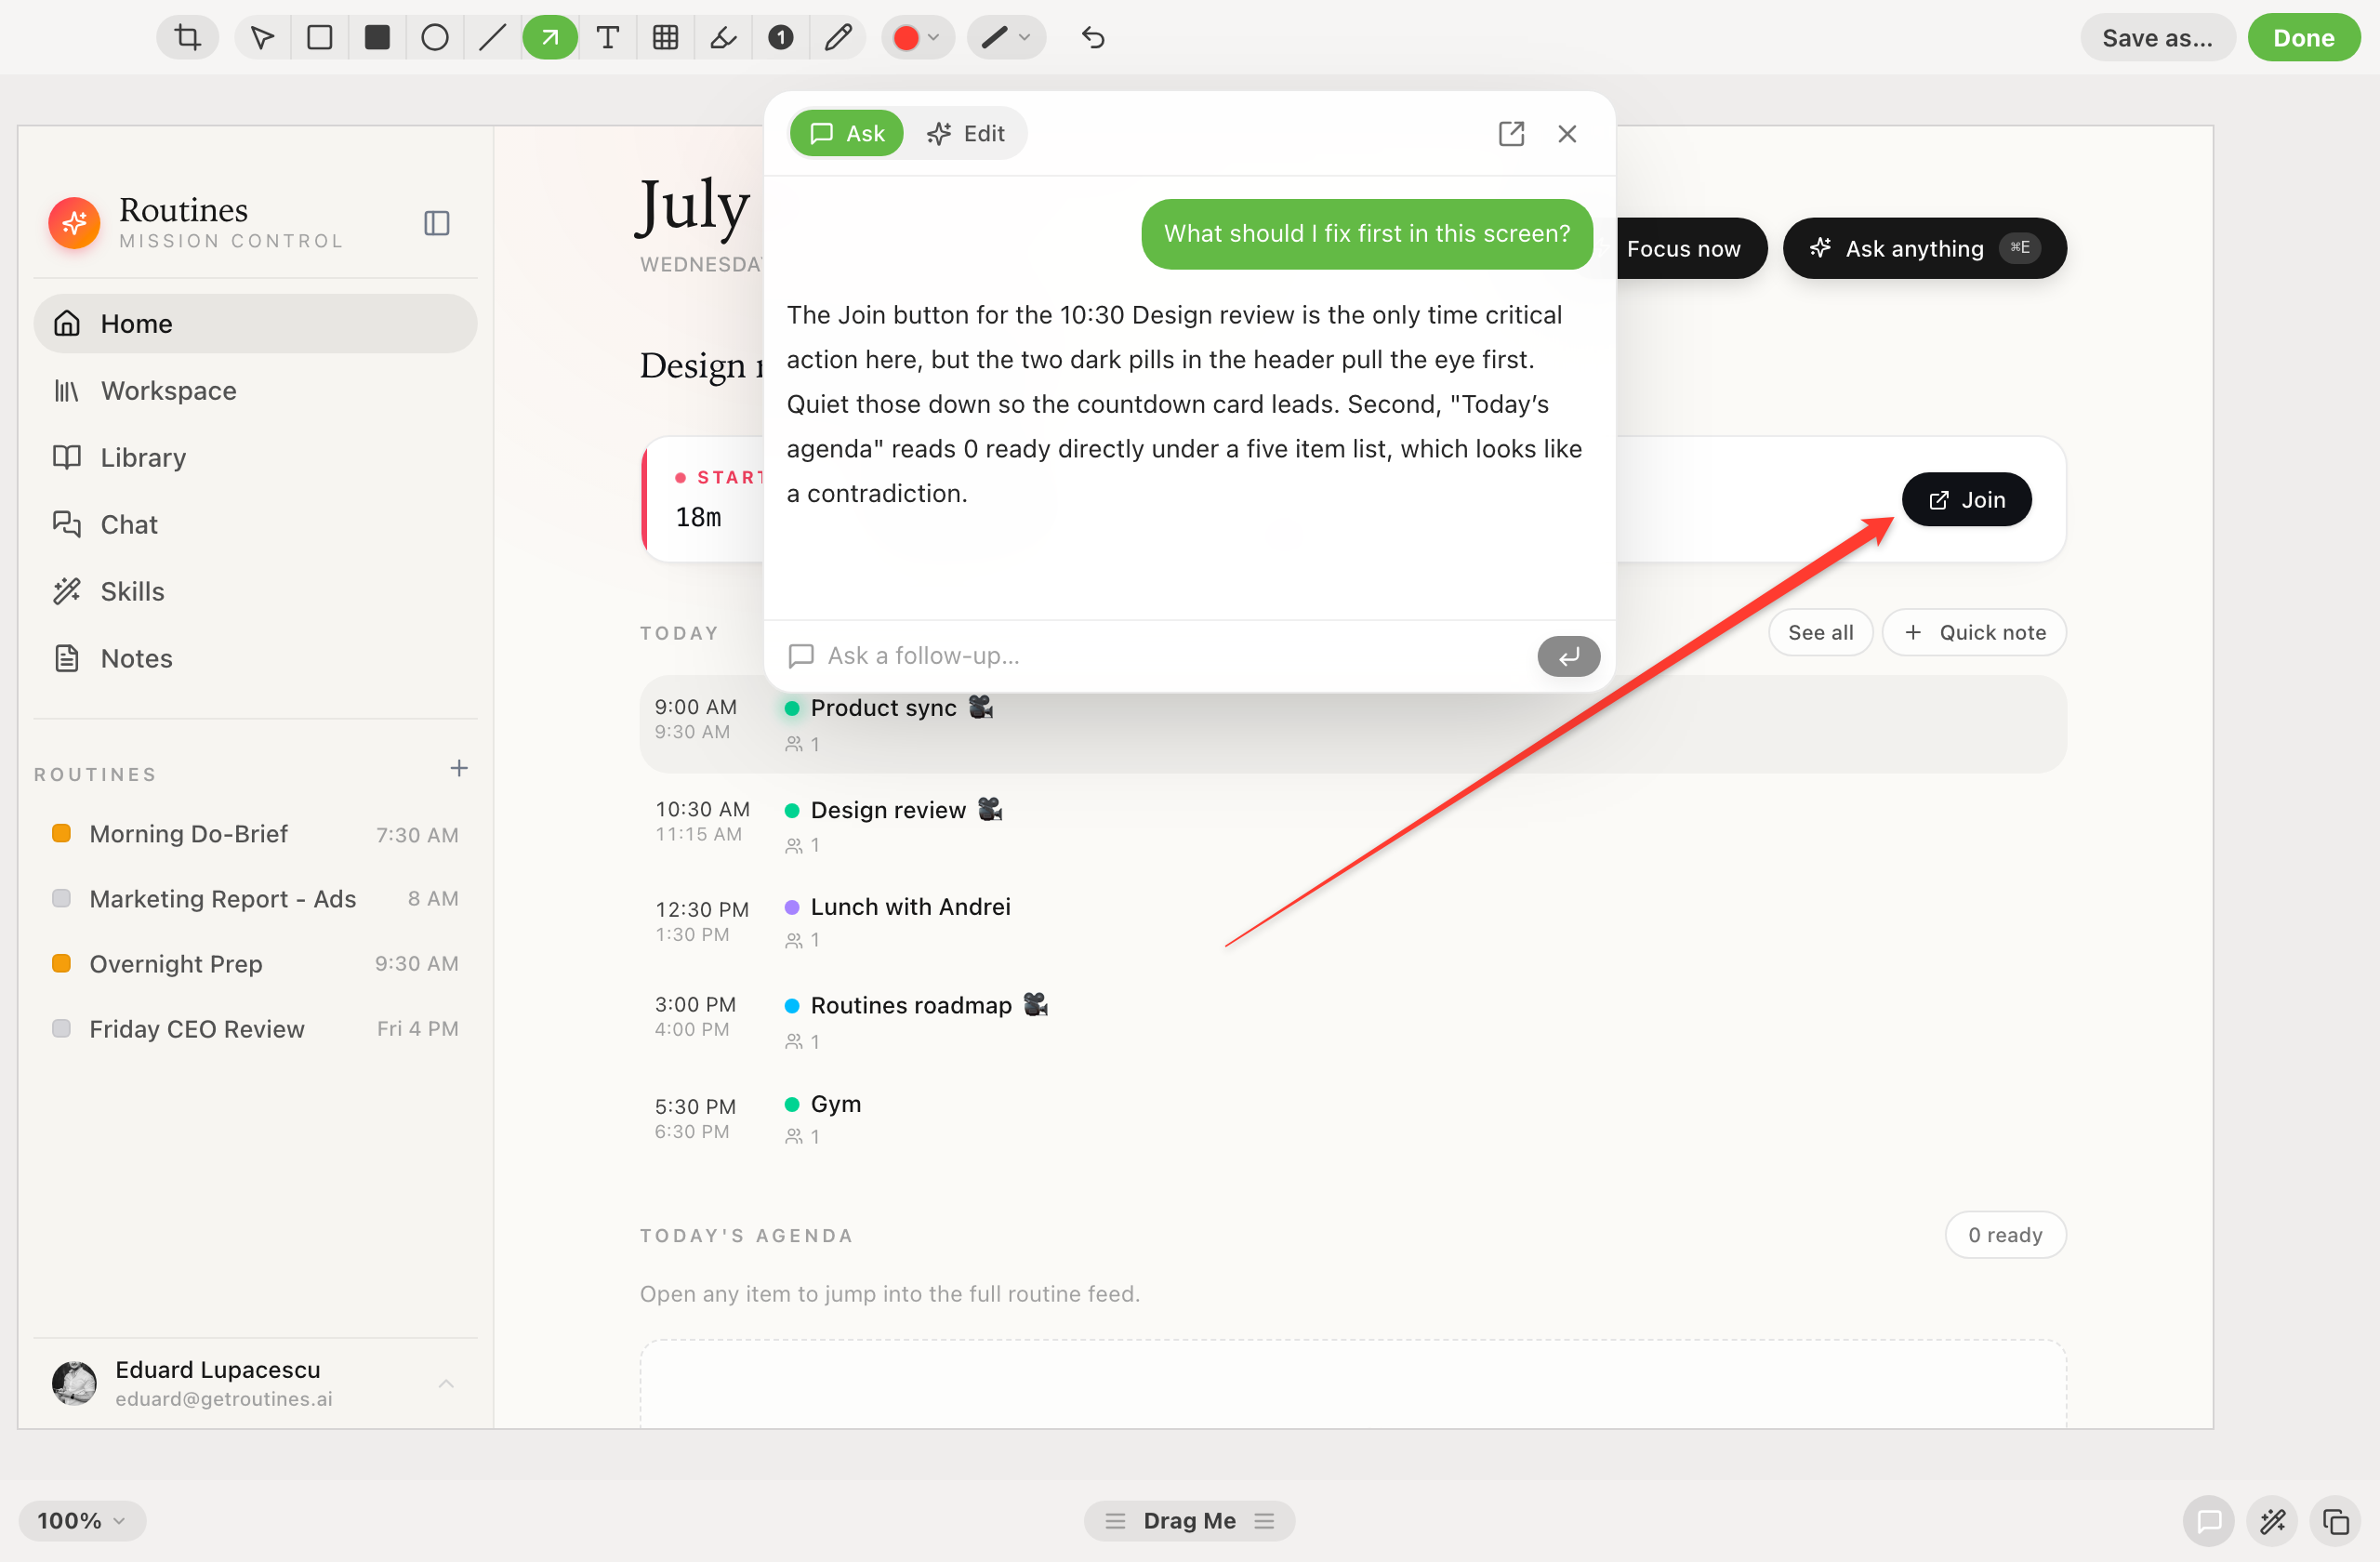
Task: Select the freehand pencil tool
Action: click(838, 38)
